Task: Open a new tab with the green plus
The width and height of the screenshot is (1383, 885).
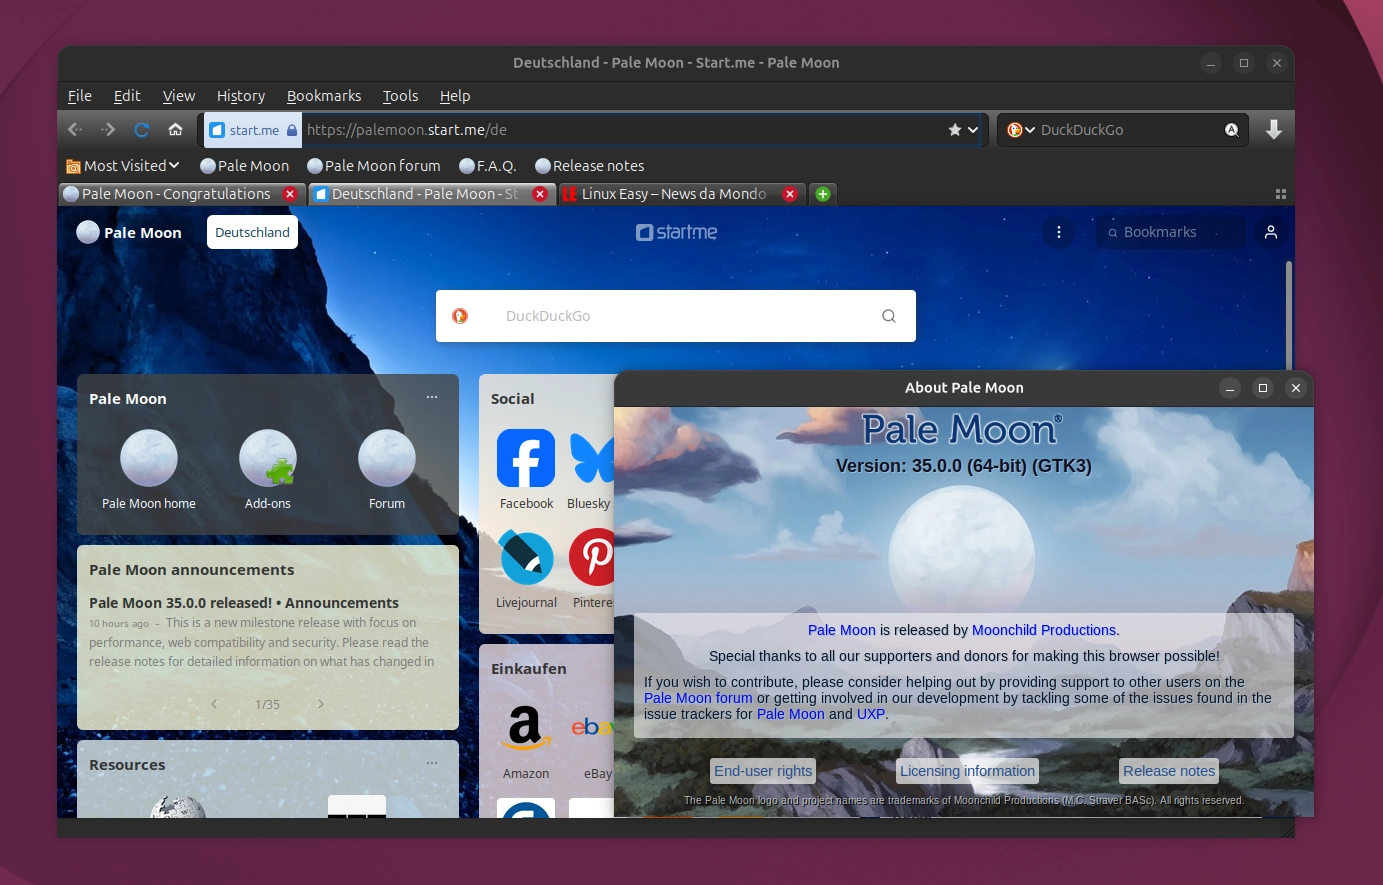Action: point(822,194)
